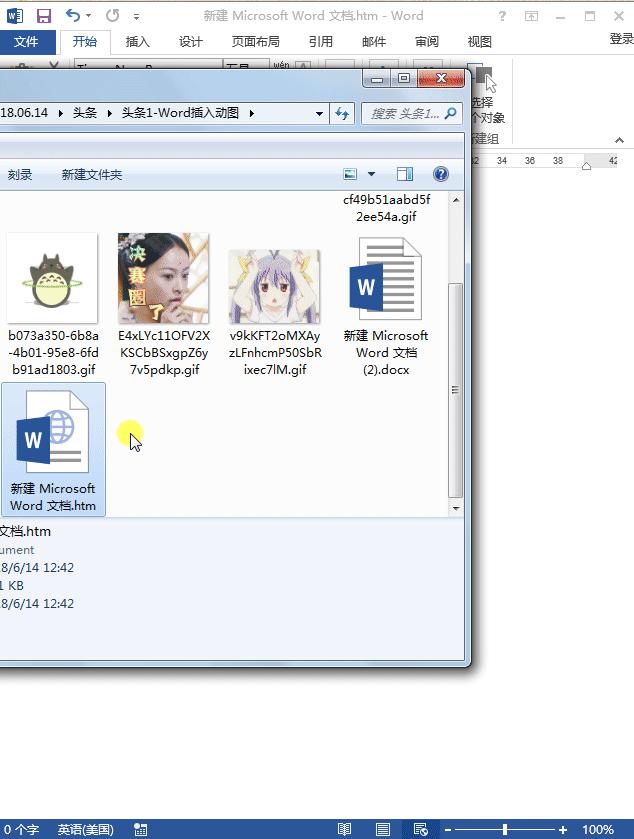Select the cf49b51aabd5f2ee54a.gif filename

pos(386,208)
